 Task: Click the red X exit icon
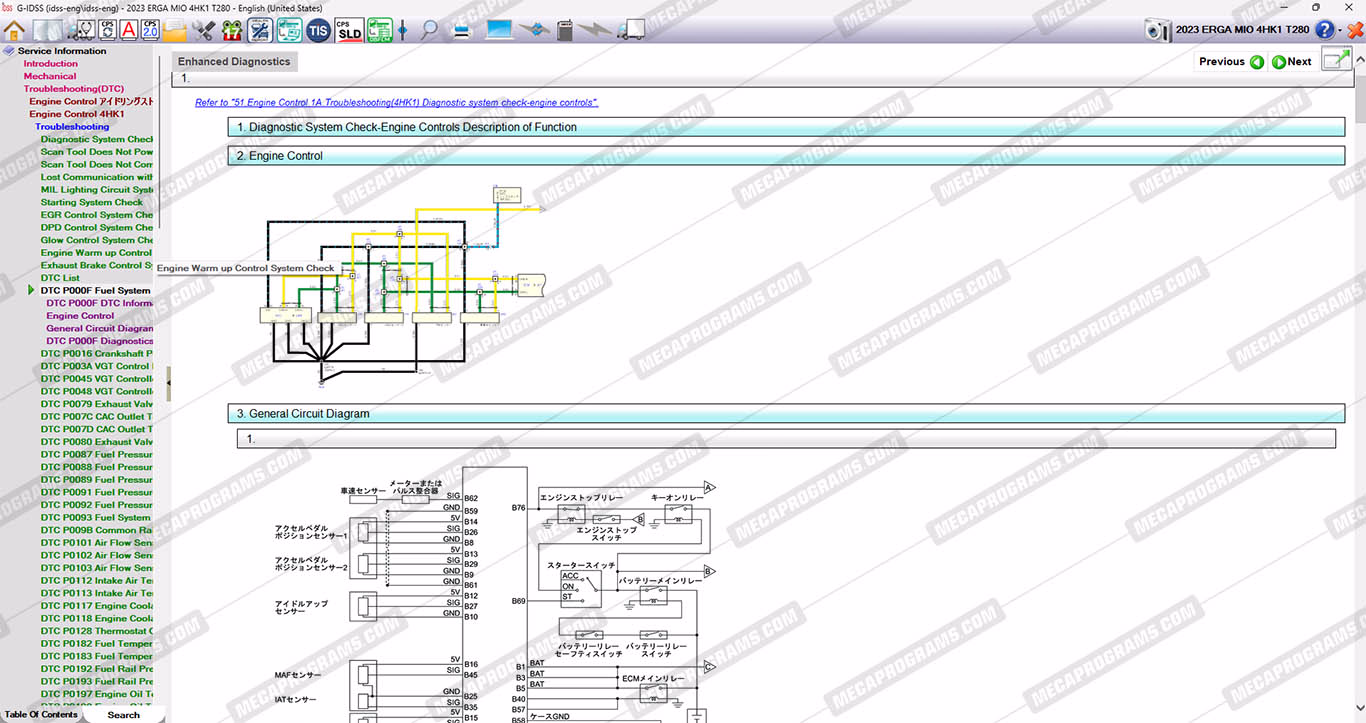(1355, 31)
